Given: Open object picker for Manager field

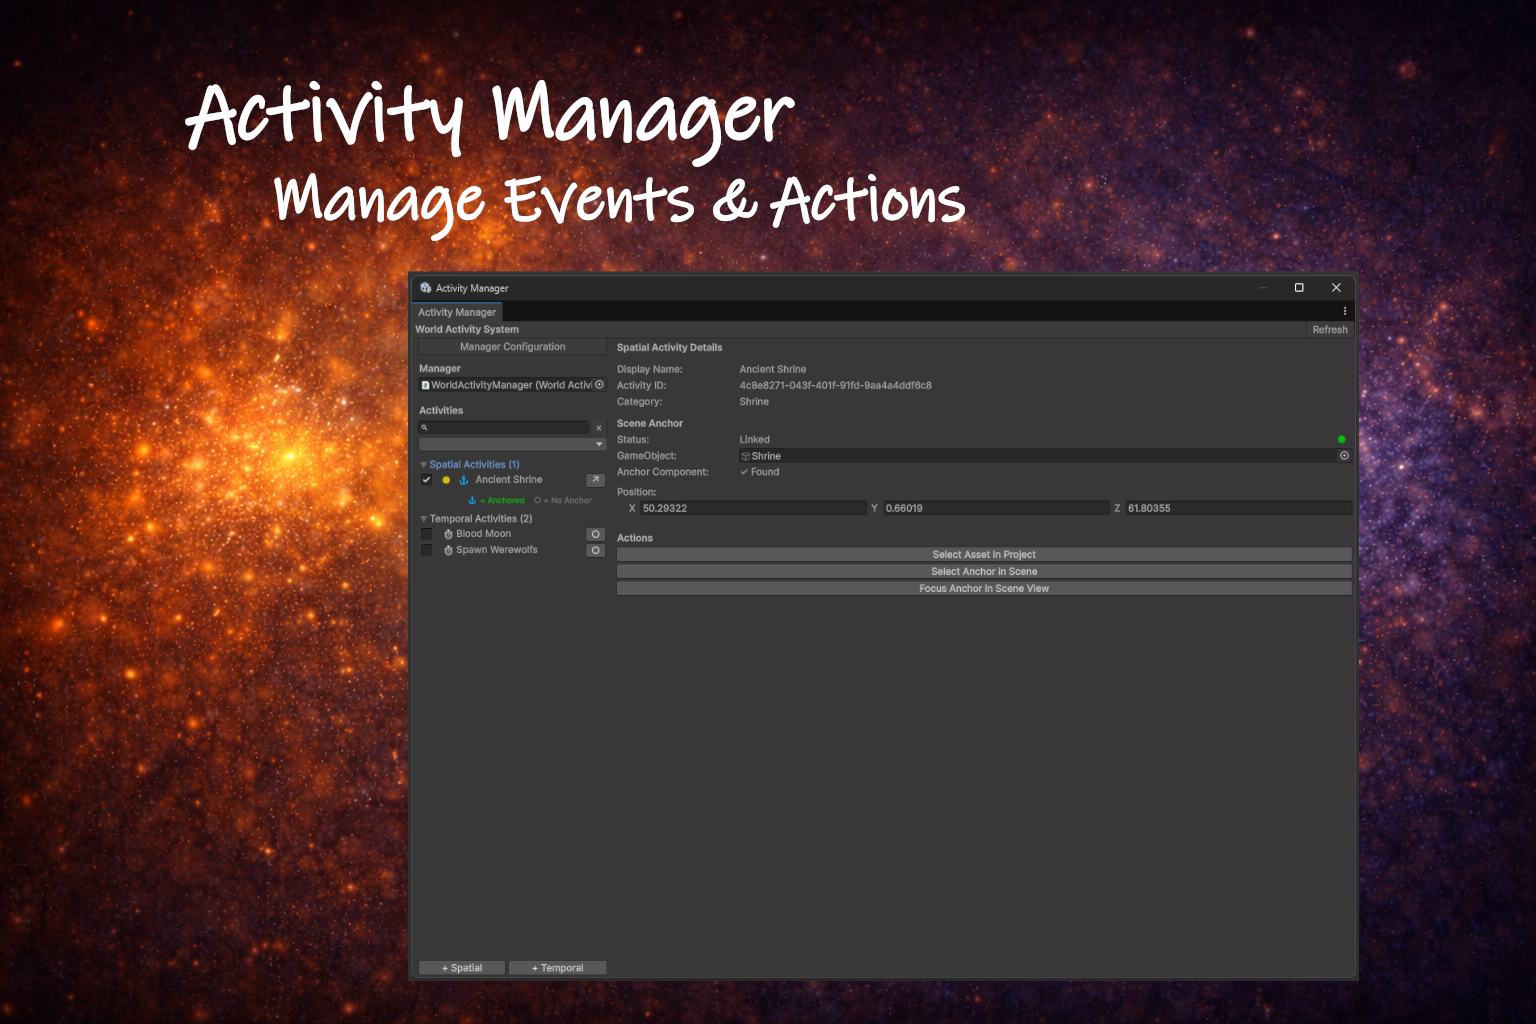Looking at the screenshot, I should click(599, 385).
